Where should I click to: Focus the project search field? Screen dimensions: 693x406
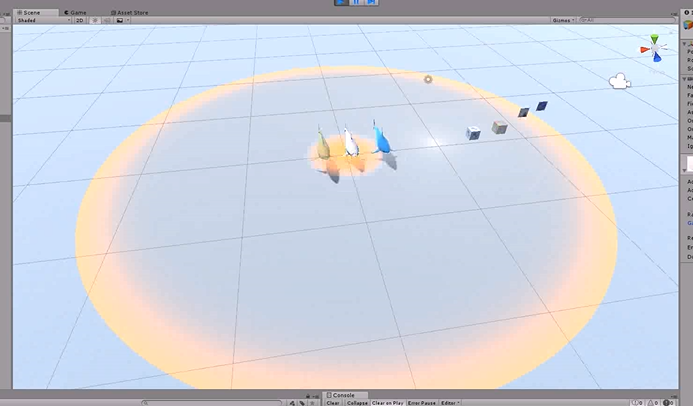click(211, 403)
